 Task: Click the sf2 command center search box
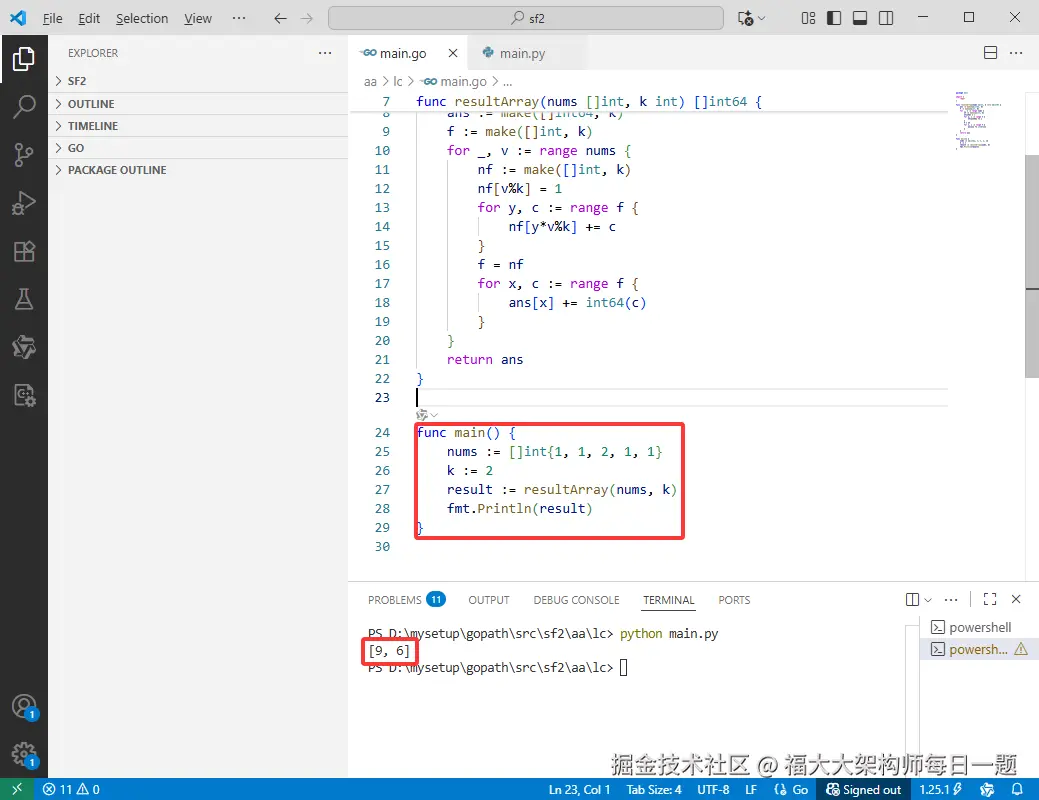coord(526,18)
